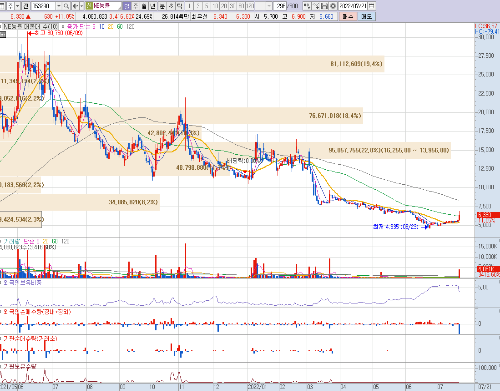Select the period 1 button
Image resolution: width=500 pixels, height=391 pixels.
pyautogui.click(x=189, y=6)
